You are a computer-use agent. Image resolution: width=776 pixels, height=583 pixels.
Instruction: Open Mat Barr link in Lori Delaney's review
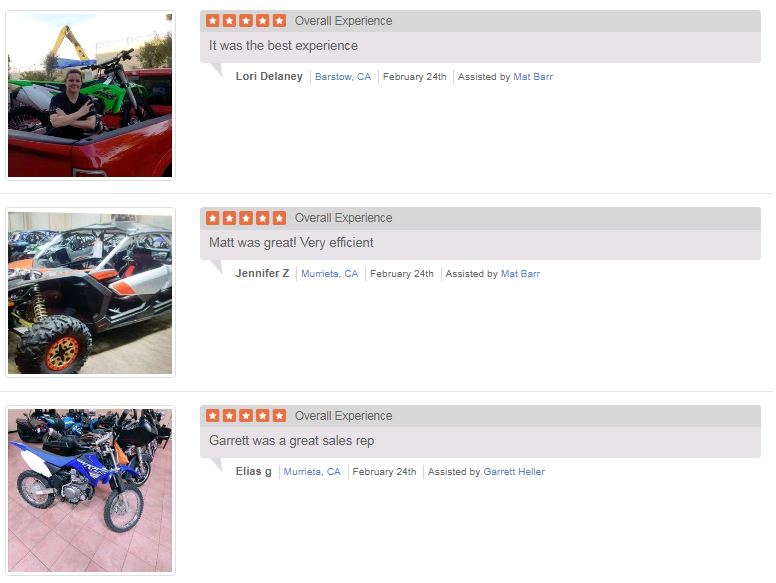coord(533,77)
